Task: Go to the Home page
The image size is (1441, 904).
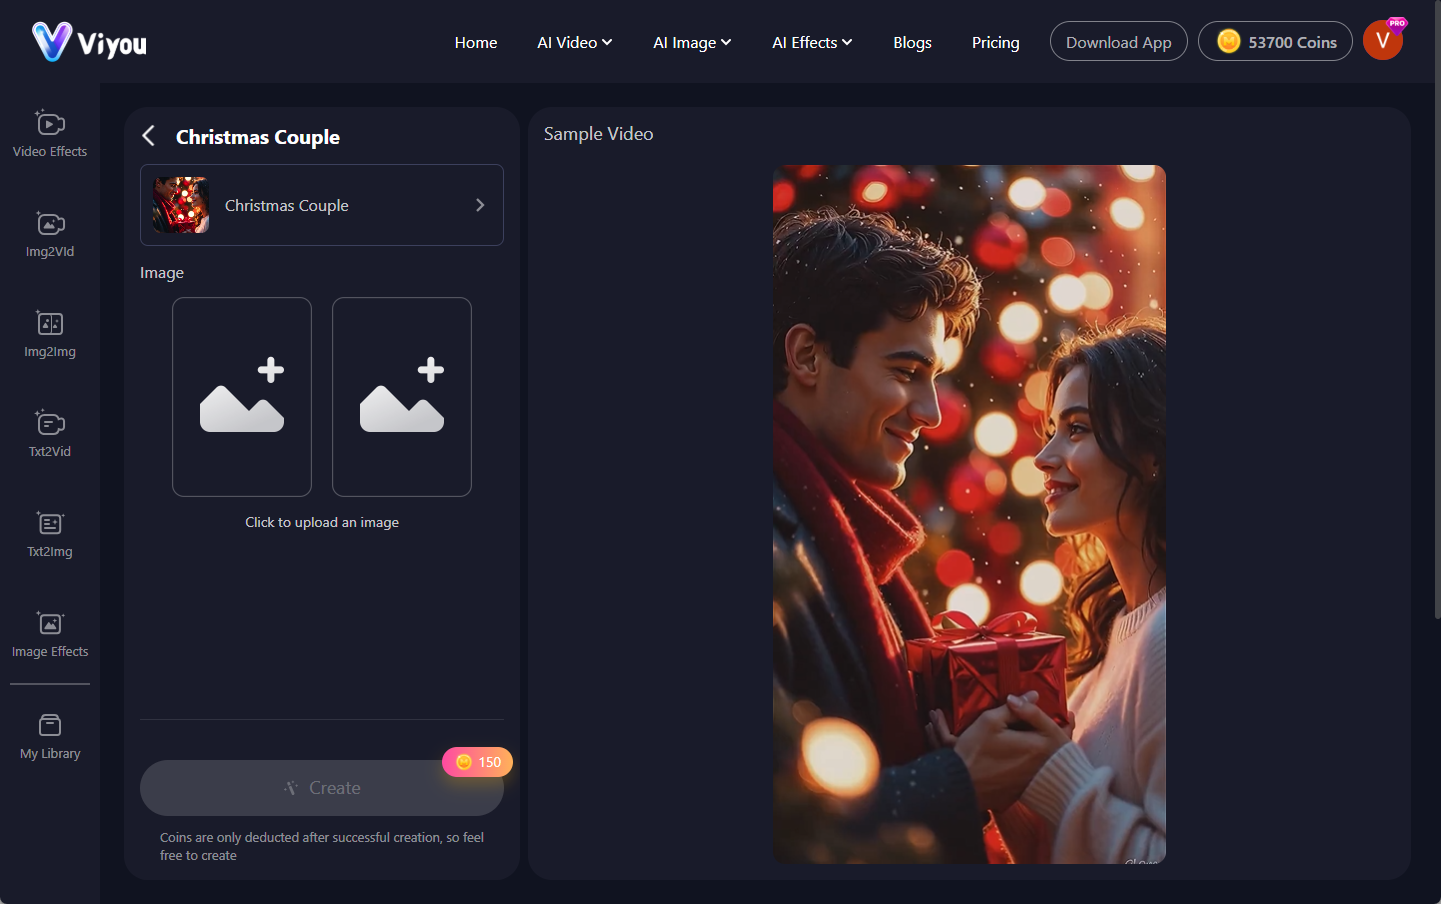Action: point(475,42)
